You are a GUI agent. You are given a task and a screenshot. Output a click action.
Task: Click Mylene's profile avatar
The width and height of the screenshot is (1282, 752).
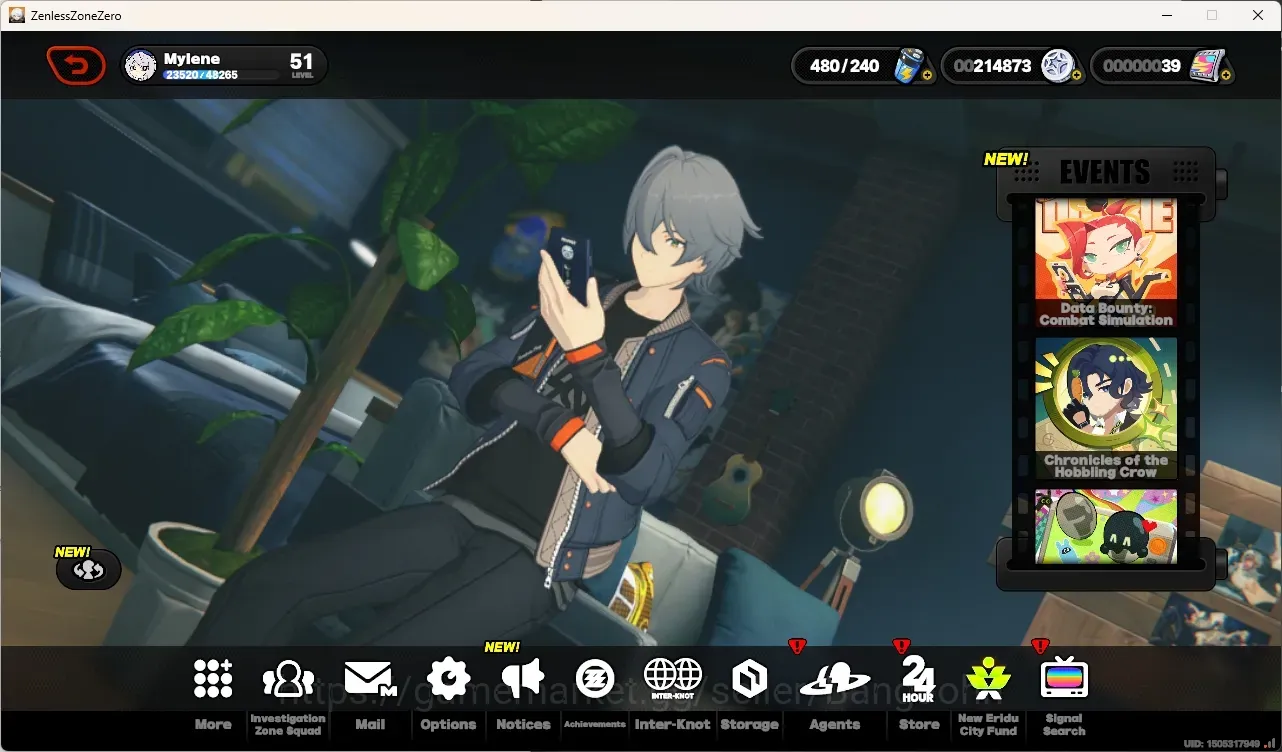(141, 66)
